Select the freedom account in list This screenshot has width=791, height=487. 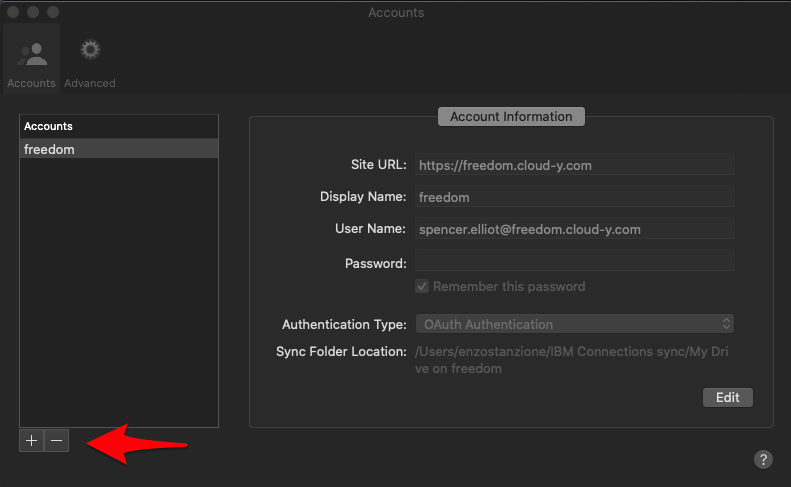pyautogui.click(x=118, y=149)
